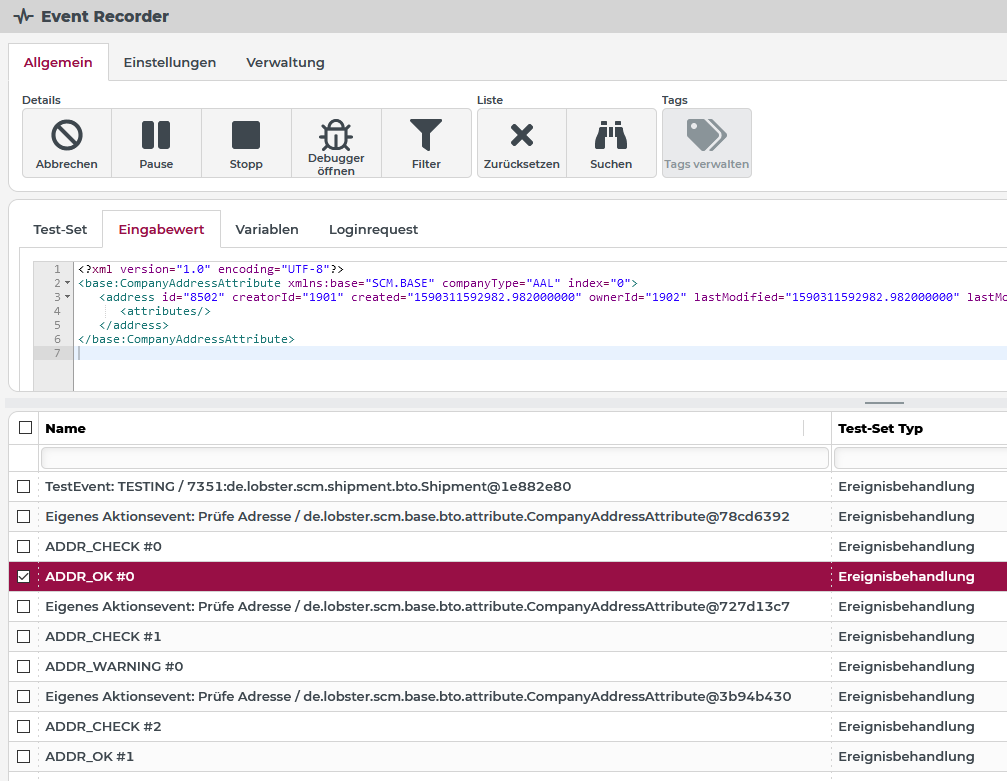This screenshot has height=781, width=1007.
Task: Click the Event Recorder title text
Action: tap(105, 16)
